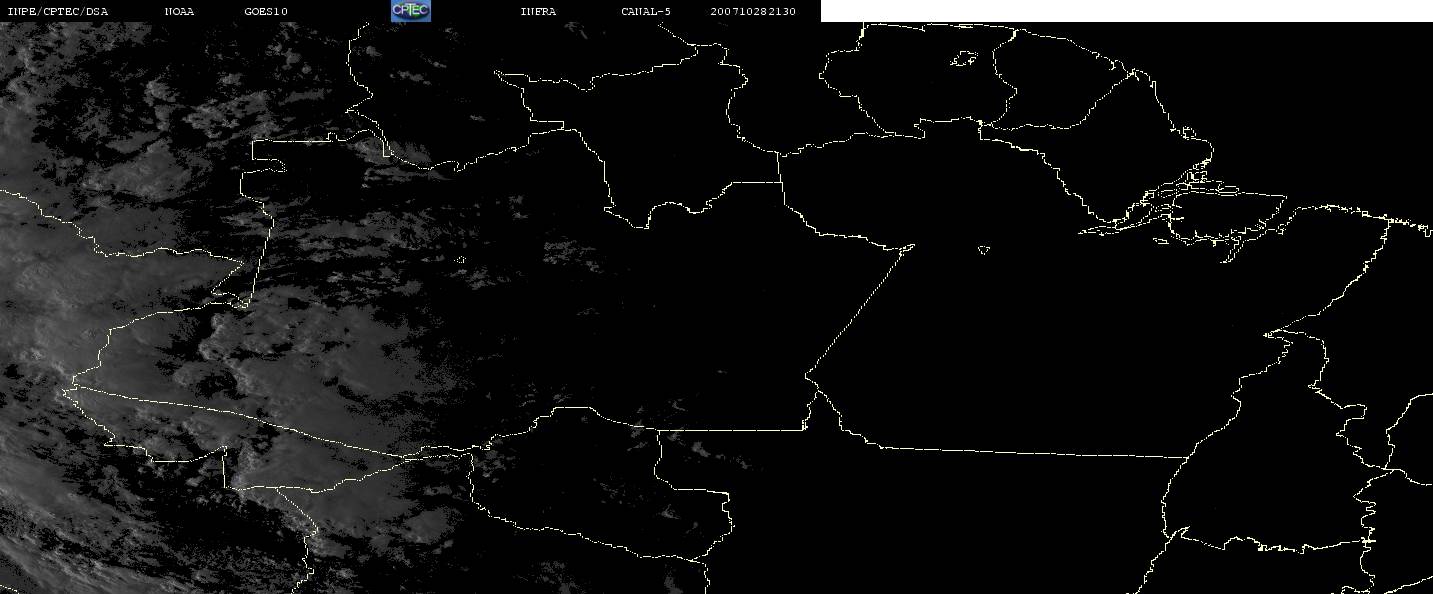
Task: Click the CPTEC logo in the header
Action: coord(411,11)
